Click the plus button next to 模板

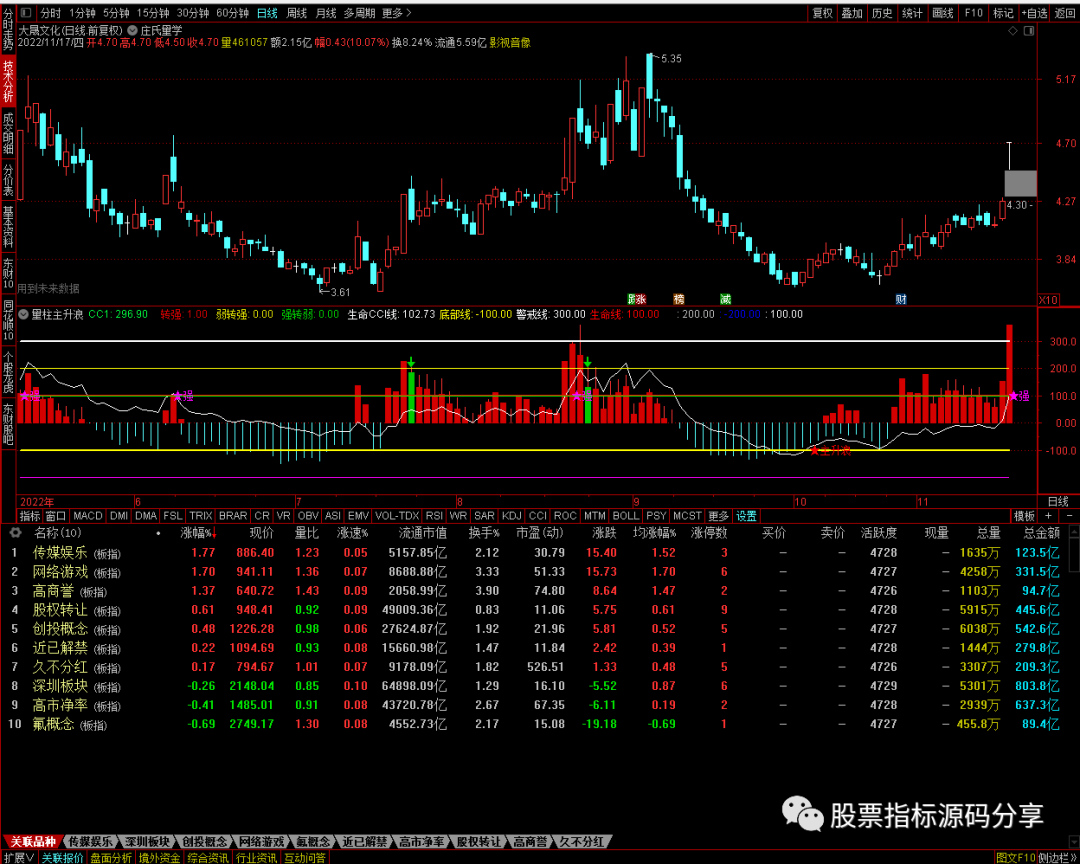point(1048,516)
